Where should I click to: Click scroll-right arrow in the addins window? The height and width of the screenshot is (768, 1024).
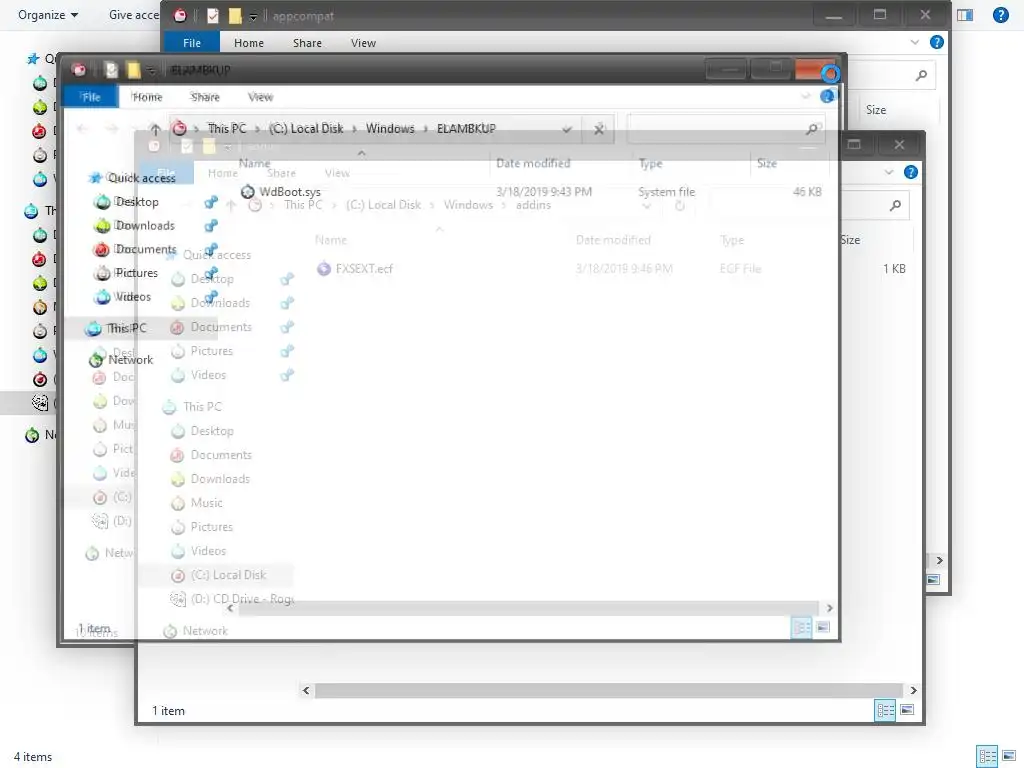click(x=913, y=690)
